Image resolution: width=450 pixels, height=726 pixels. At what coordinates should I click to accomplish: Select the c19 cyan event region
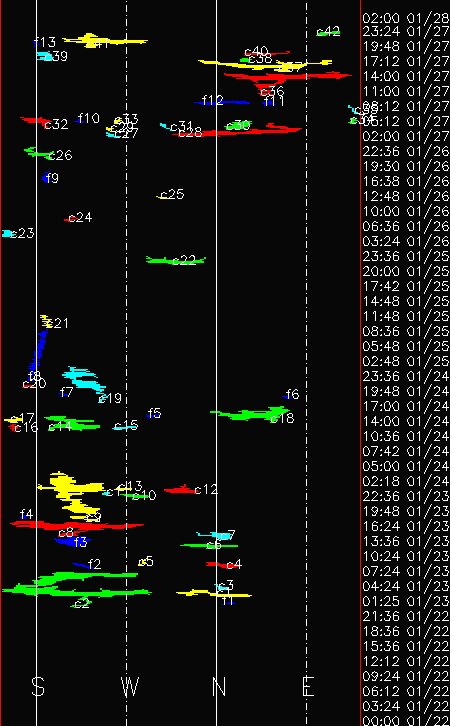click(84, 379)
